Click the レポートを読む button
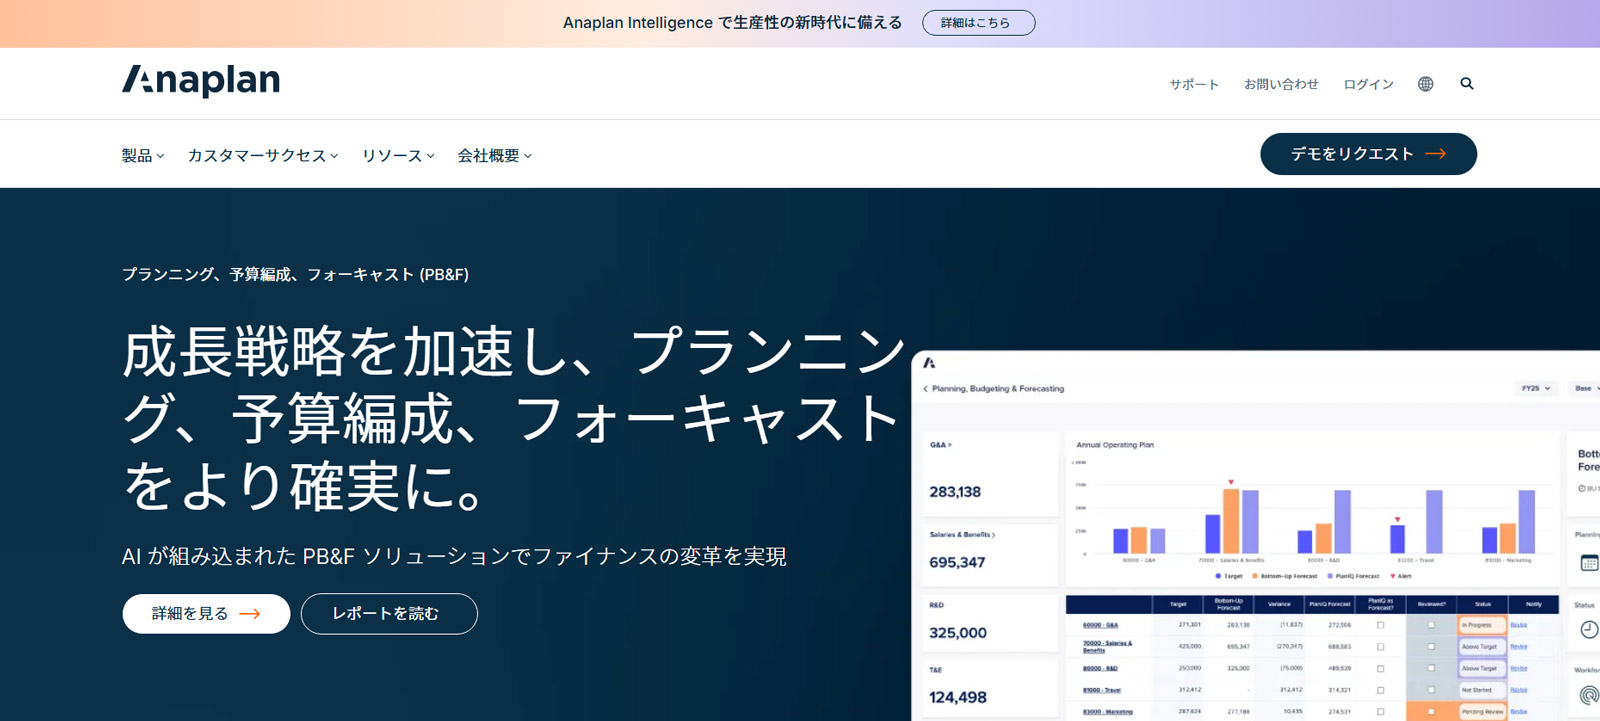This screenshot has height=721, width=1600. pos(389,614)
